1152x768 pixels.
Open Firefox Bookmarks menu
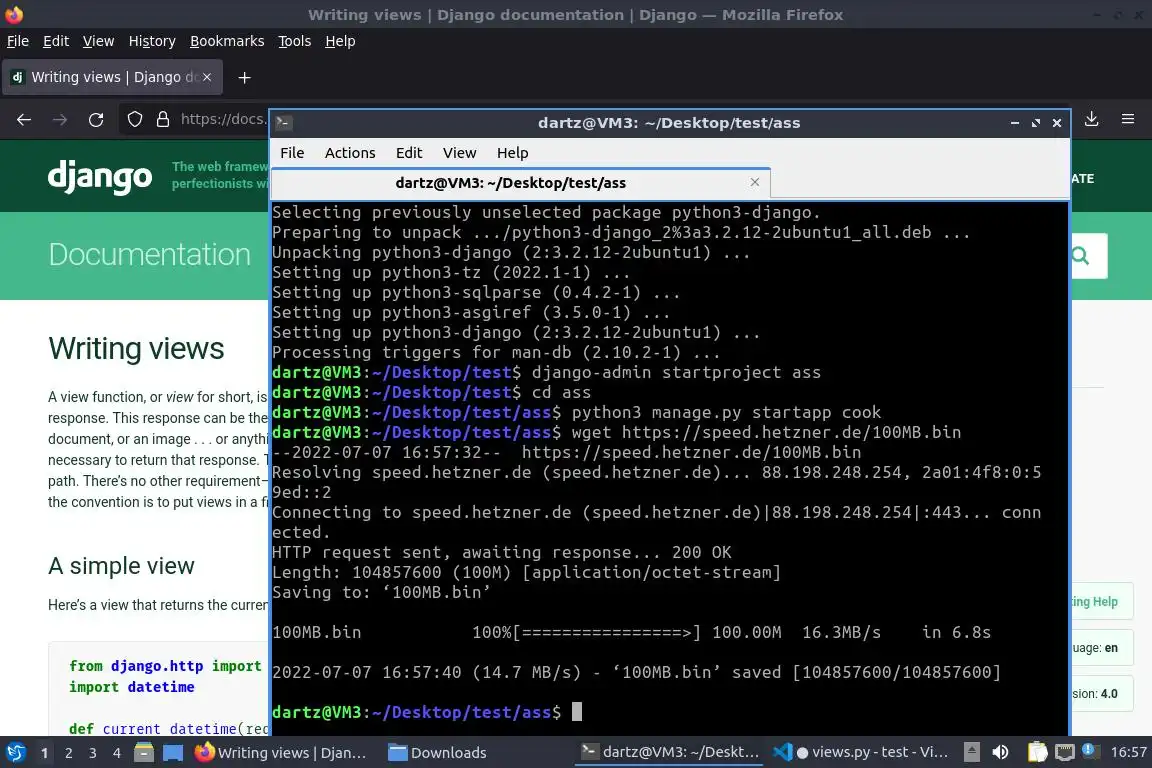pos(227,41)
